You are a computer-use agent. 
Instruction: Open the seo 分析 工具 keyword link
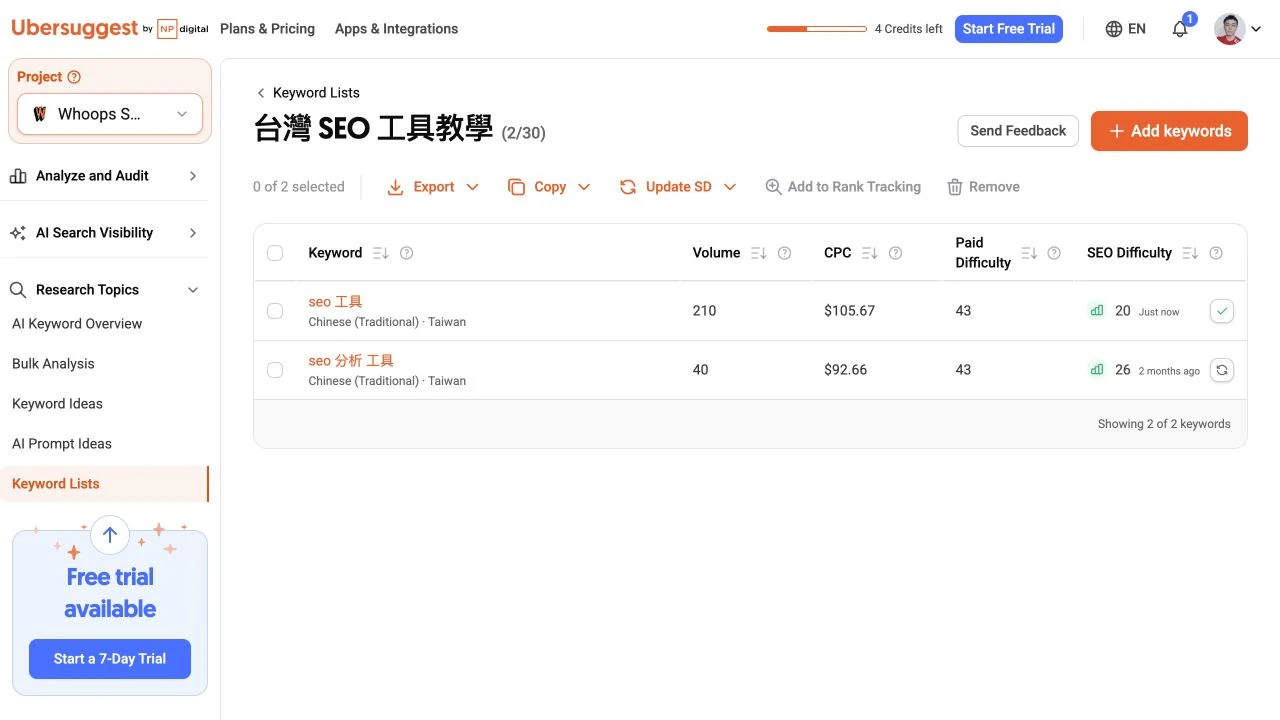(351, 361)
